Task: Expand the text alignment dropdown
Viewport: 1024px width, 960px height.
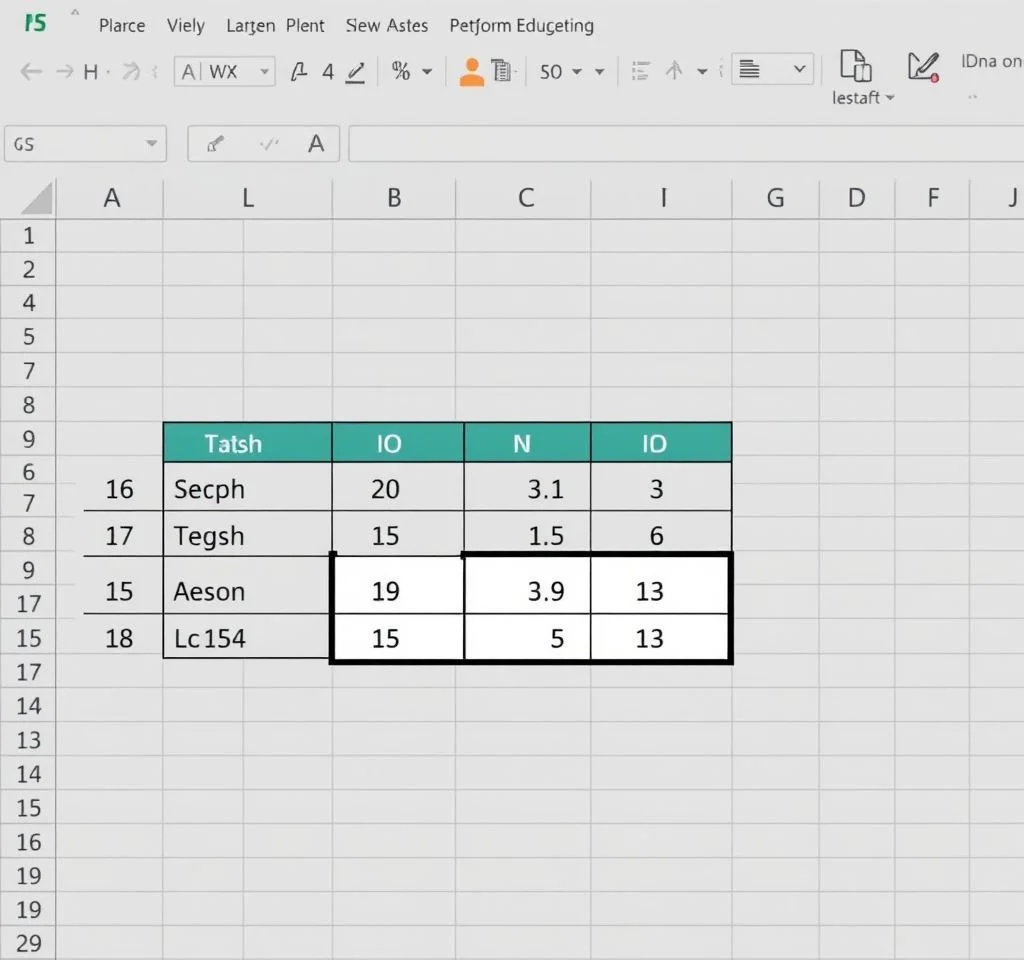Action: point(799,69)
